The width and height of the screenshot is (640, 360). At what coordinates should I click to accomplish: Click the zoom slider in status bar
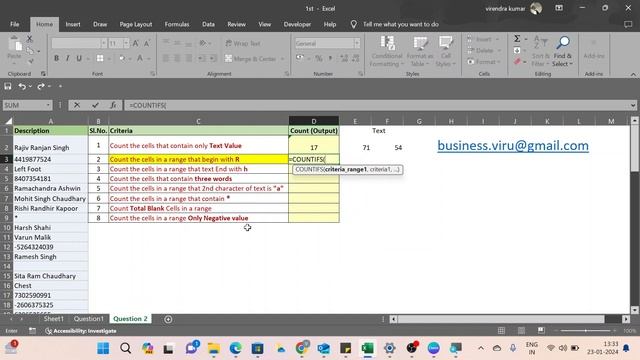pos(585,331)
